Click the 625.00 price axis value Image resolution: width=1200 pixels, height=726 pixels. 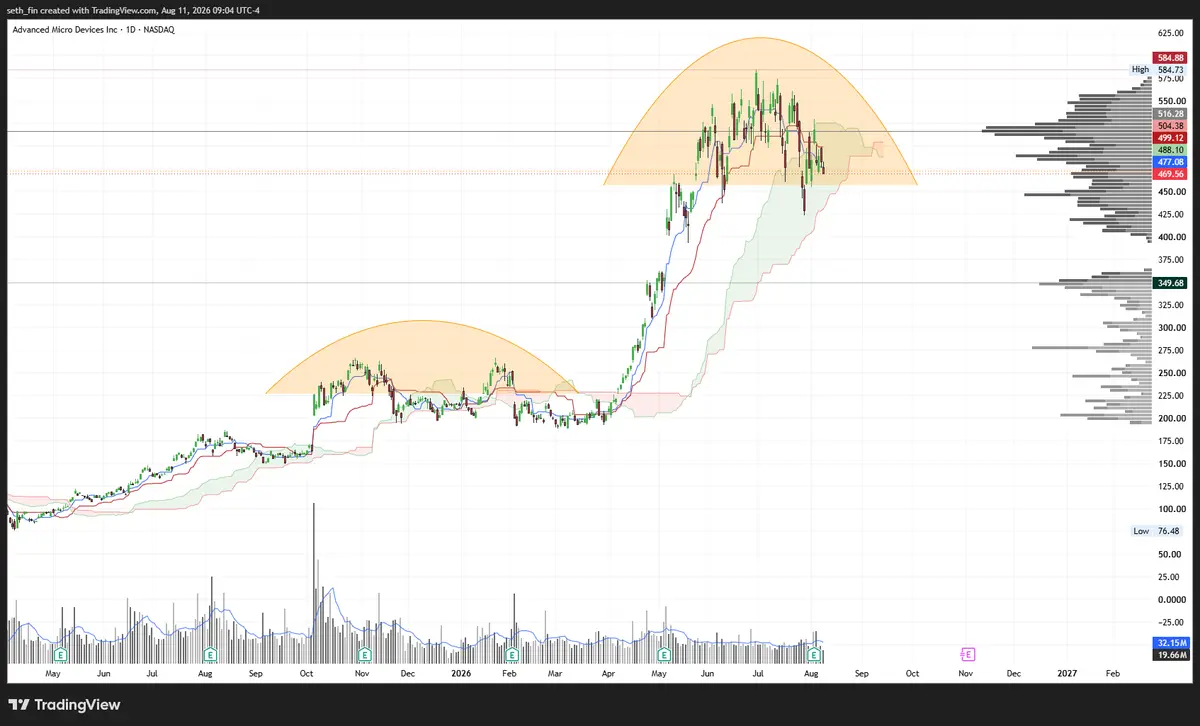1170,33
